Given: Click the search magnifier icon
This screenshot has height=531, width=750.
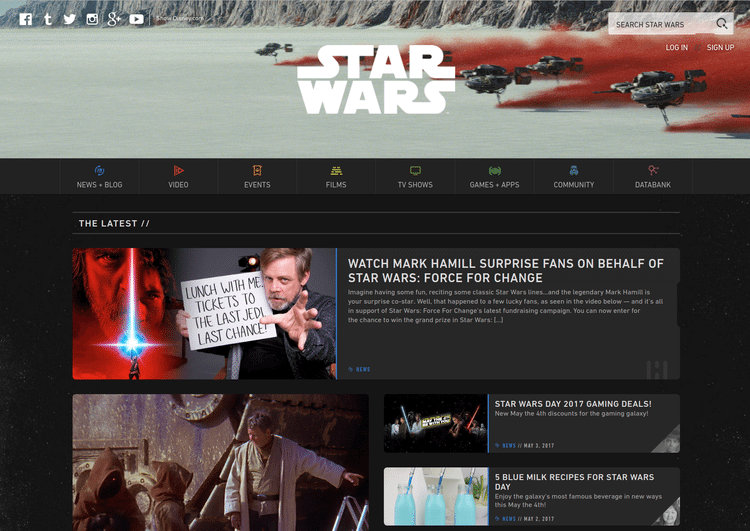Looking at the screenshot, I should coord(721,23).
